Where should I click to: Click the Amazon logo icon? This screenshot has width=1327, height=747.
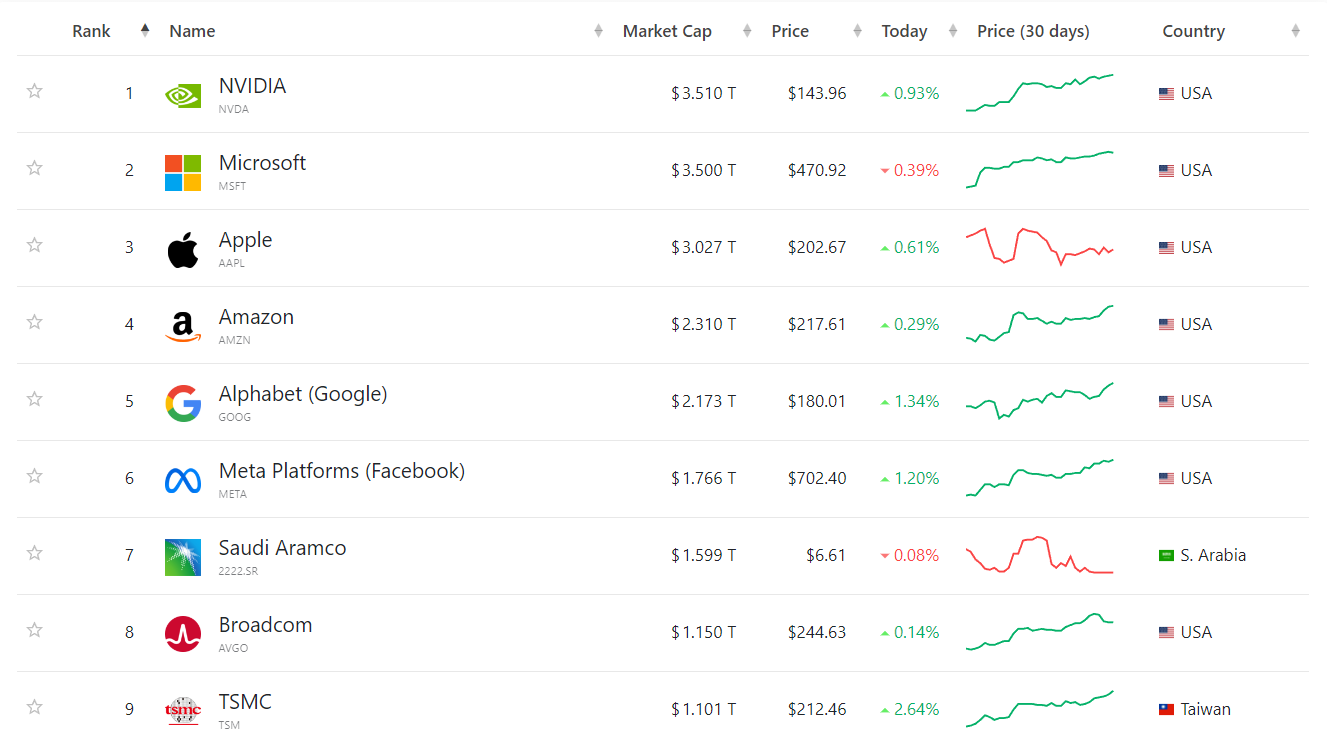pos(183,326)
